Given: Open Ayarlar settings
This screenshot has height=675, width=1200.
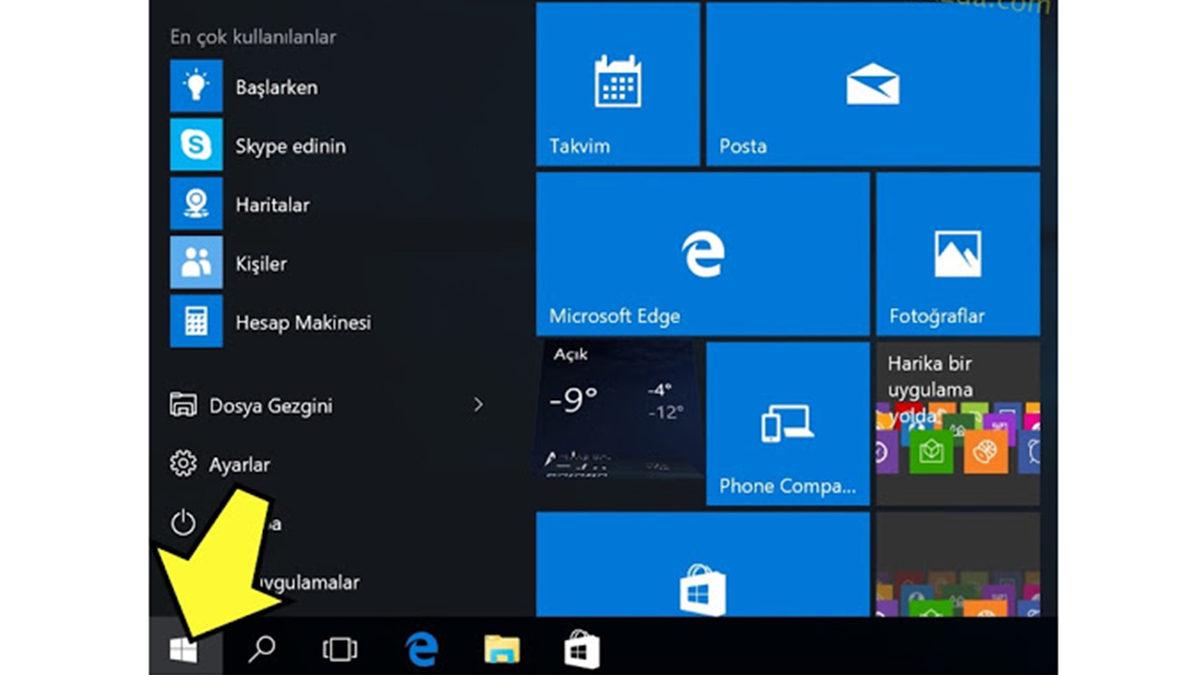Looking at the screenshot, I should (x=240, y=464).
